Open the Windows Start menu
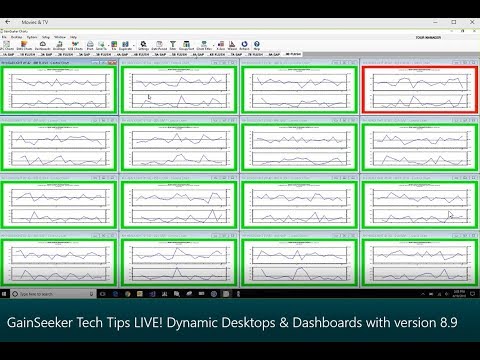This screenshot has width=480, height=360. 4,294
